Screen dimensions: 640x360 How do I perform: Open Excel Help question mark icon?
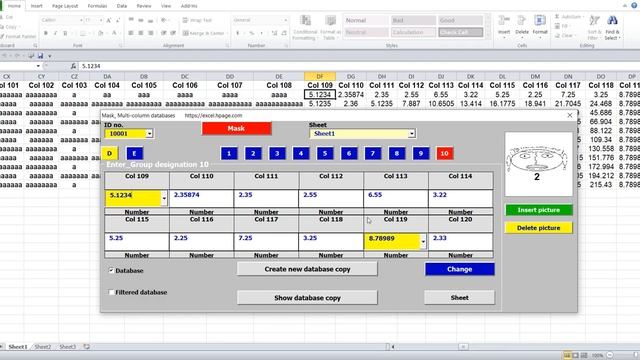pyautogui.click(x=634, y=5)
